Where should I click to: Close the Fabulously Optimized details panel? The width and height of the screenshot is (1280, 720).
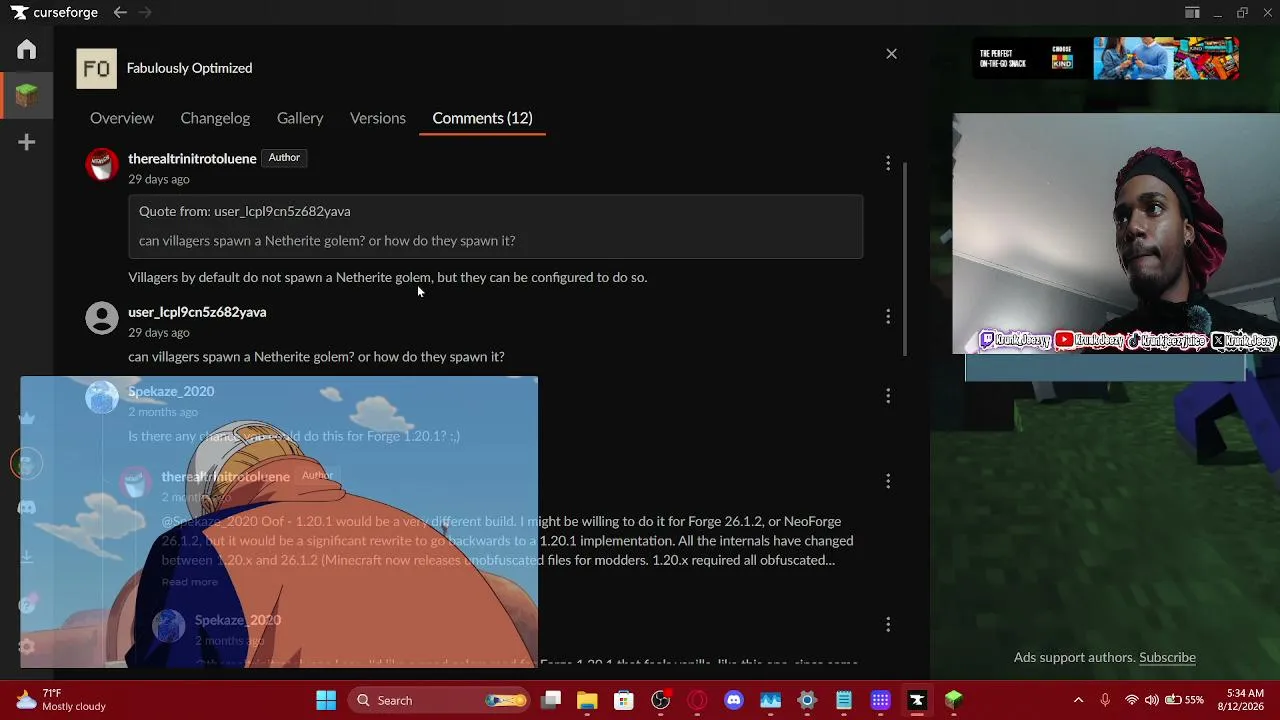coord(891,54)
